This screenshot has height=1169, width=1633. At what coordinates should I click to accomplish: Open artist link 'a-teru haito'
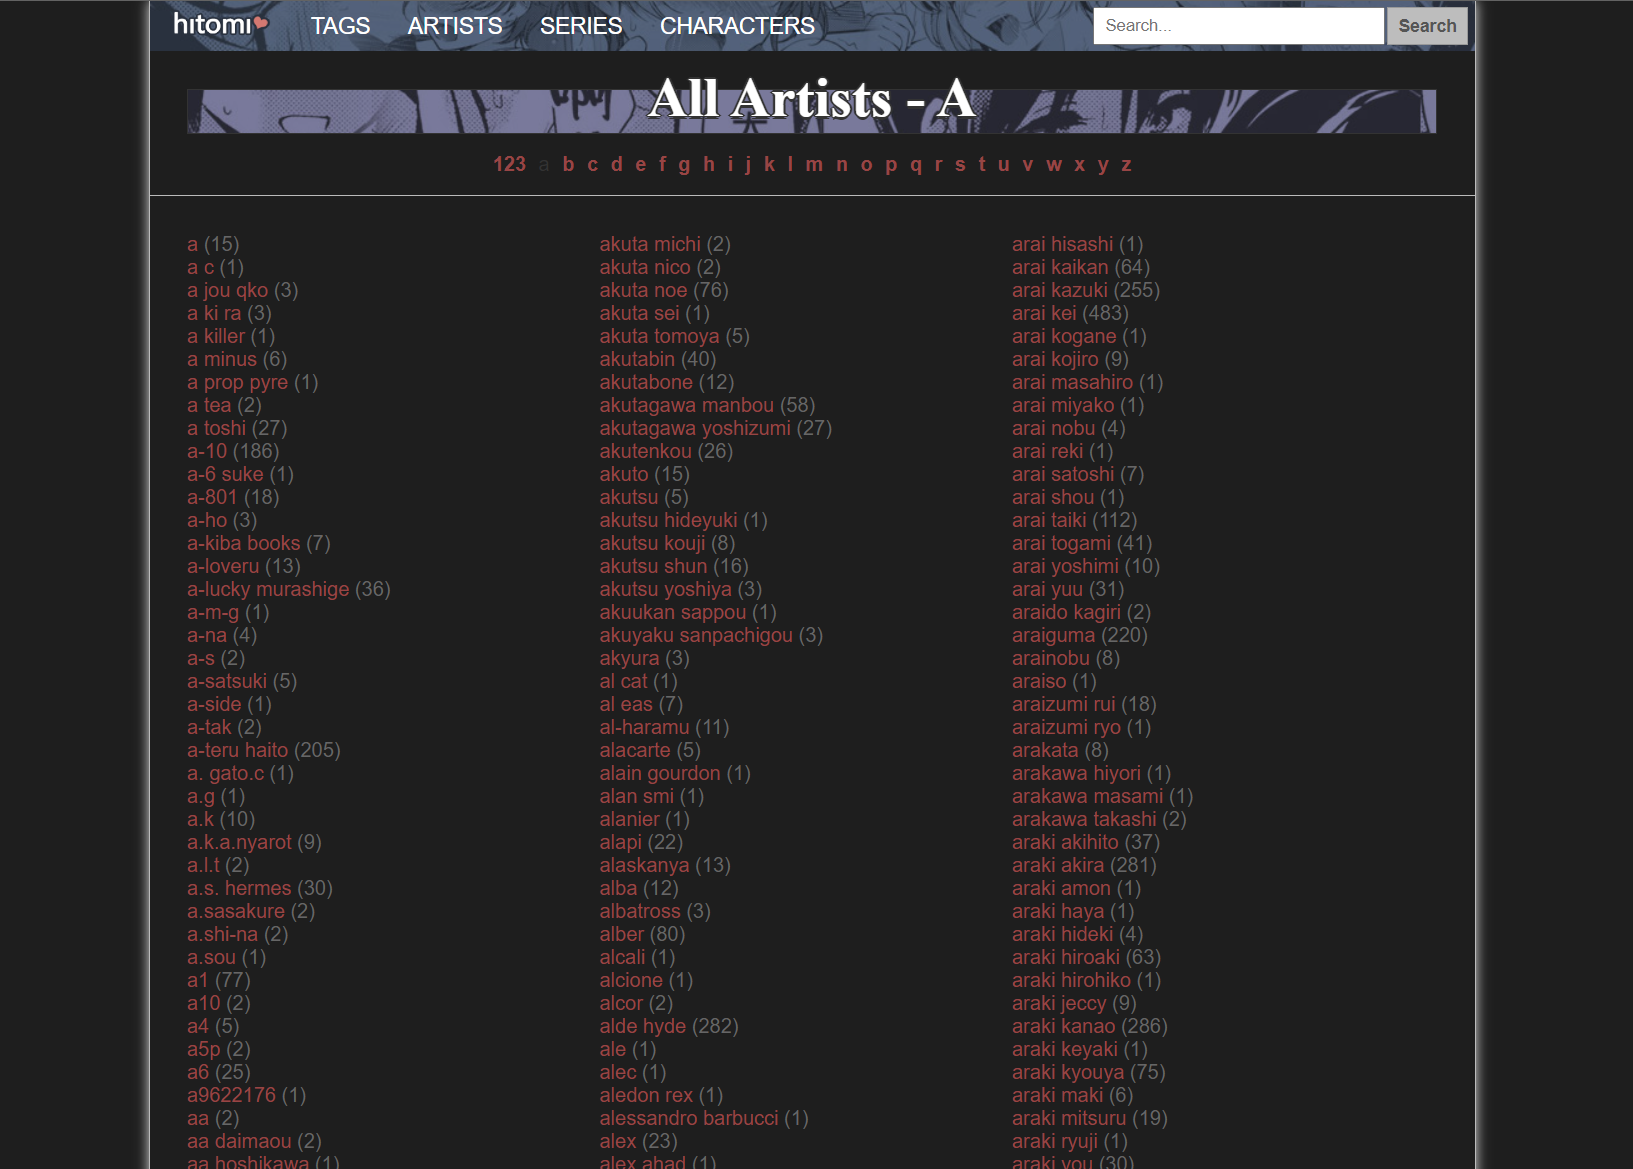tap(238, 751)
